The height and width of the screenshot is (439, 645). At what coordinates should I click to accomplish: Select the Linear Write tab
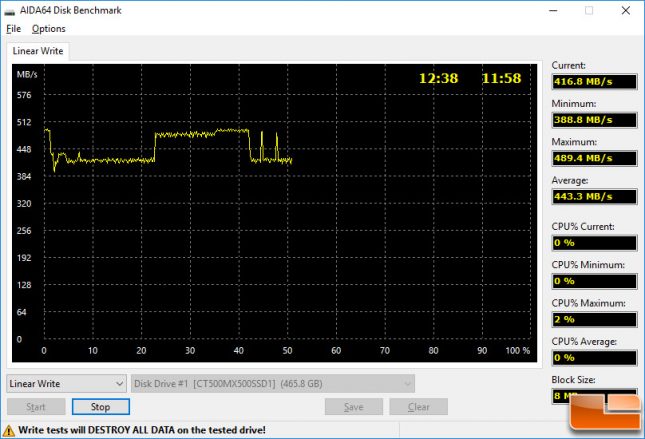coord(37,51)
